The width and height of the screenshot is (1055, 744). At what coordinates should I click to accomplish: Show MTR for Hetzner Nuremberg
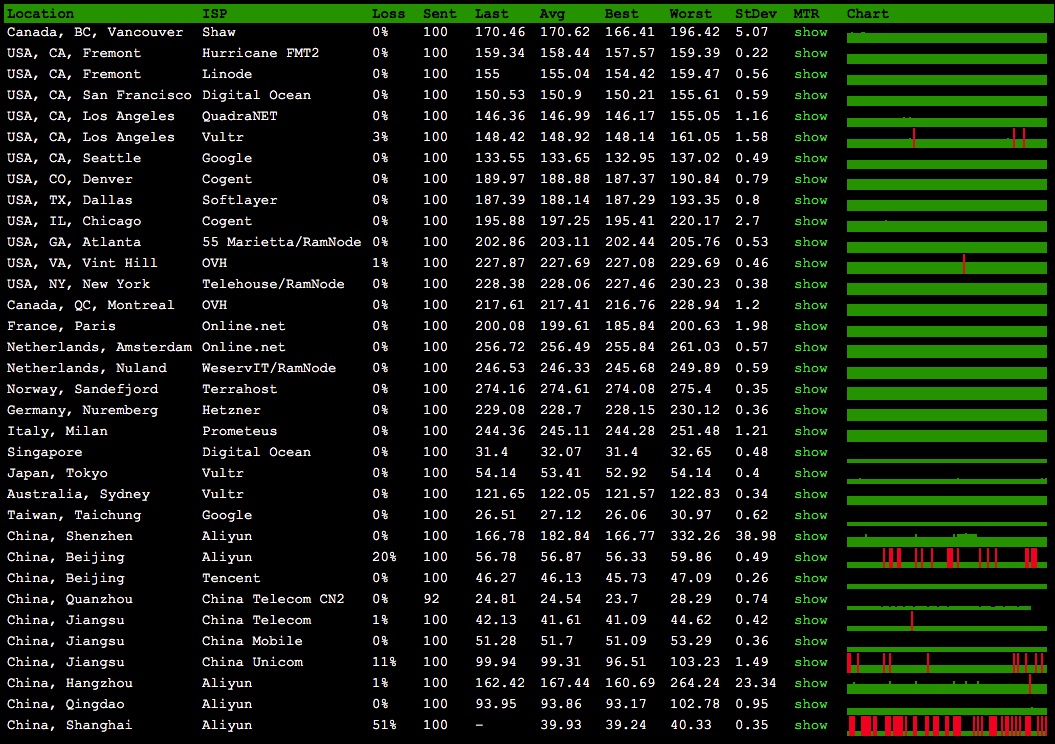(x=810, y=410)
